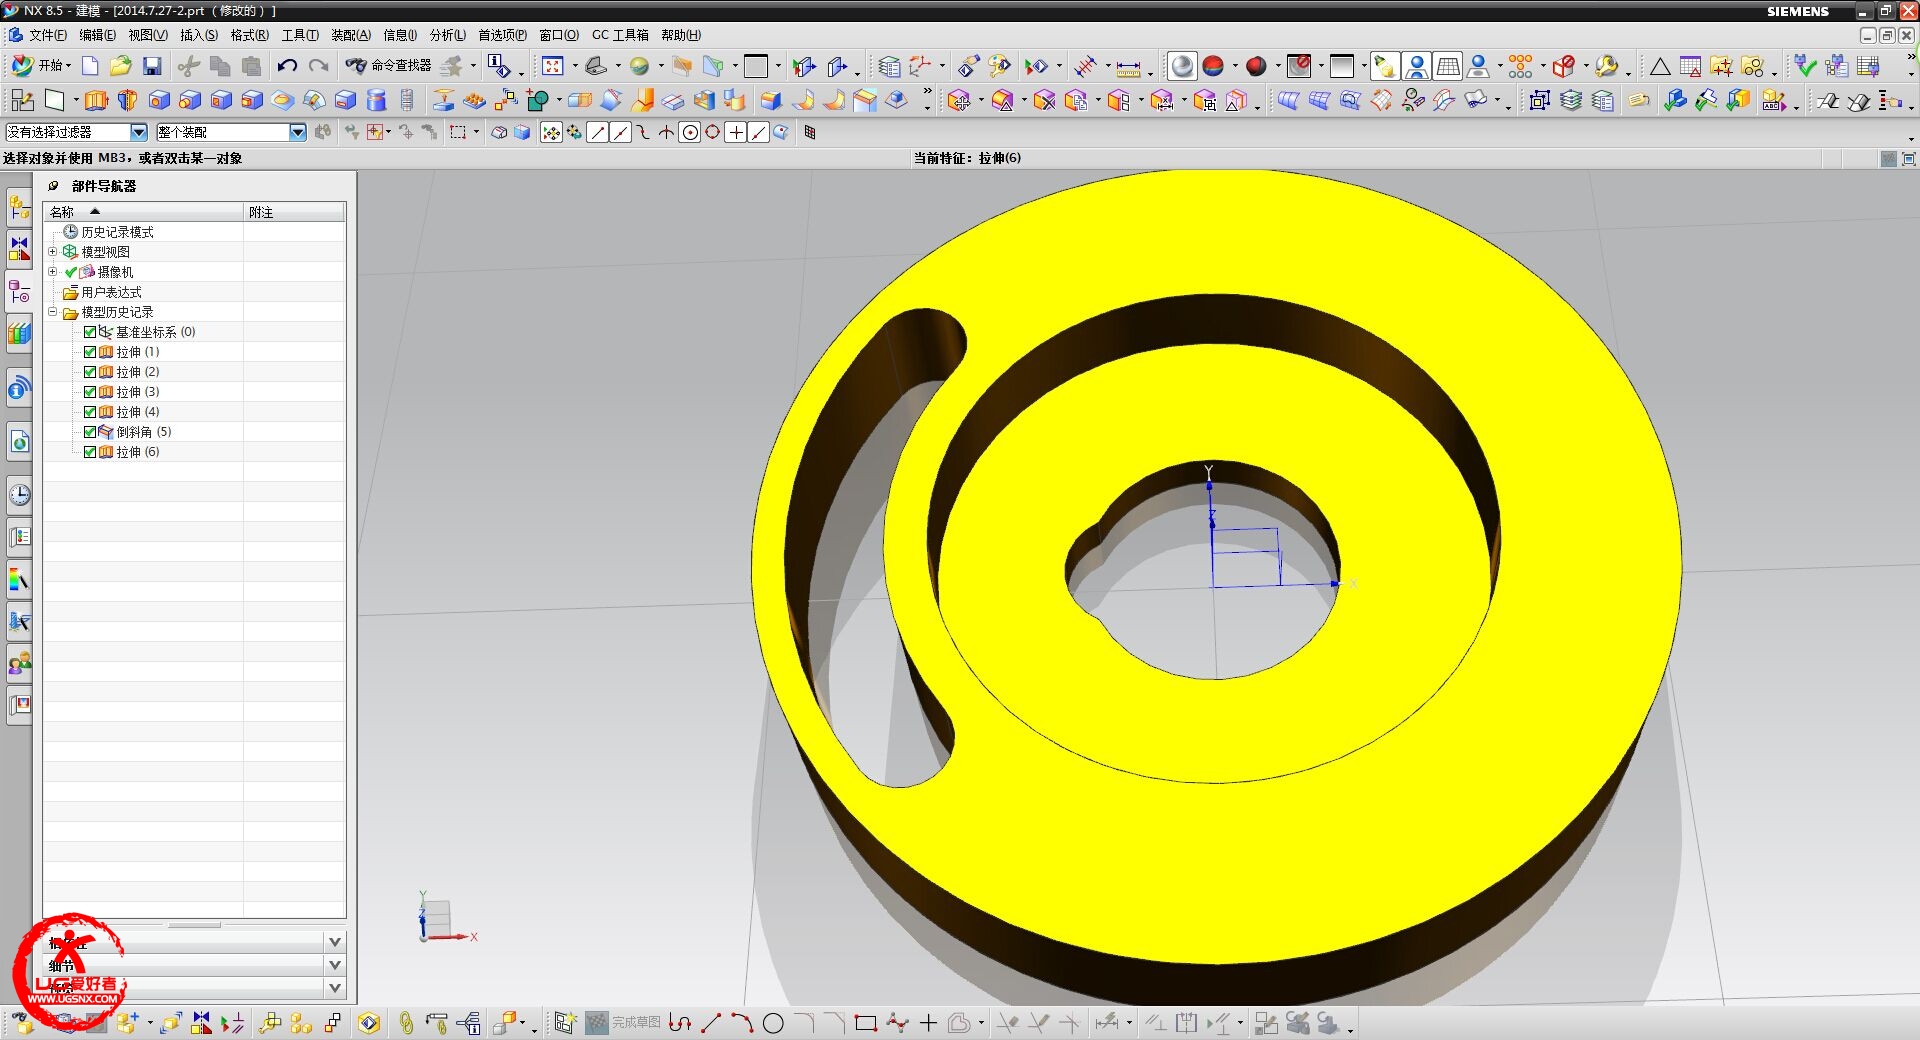The width and height of the screenshot is (1920, 1040).
Task: Open the GC 工具箱 menu
Action: 619,35
